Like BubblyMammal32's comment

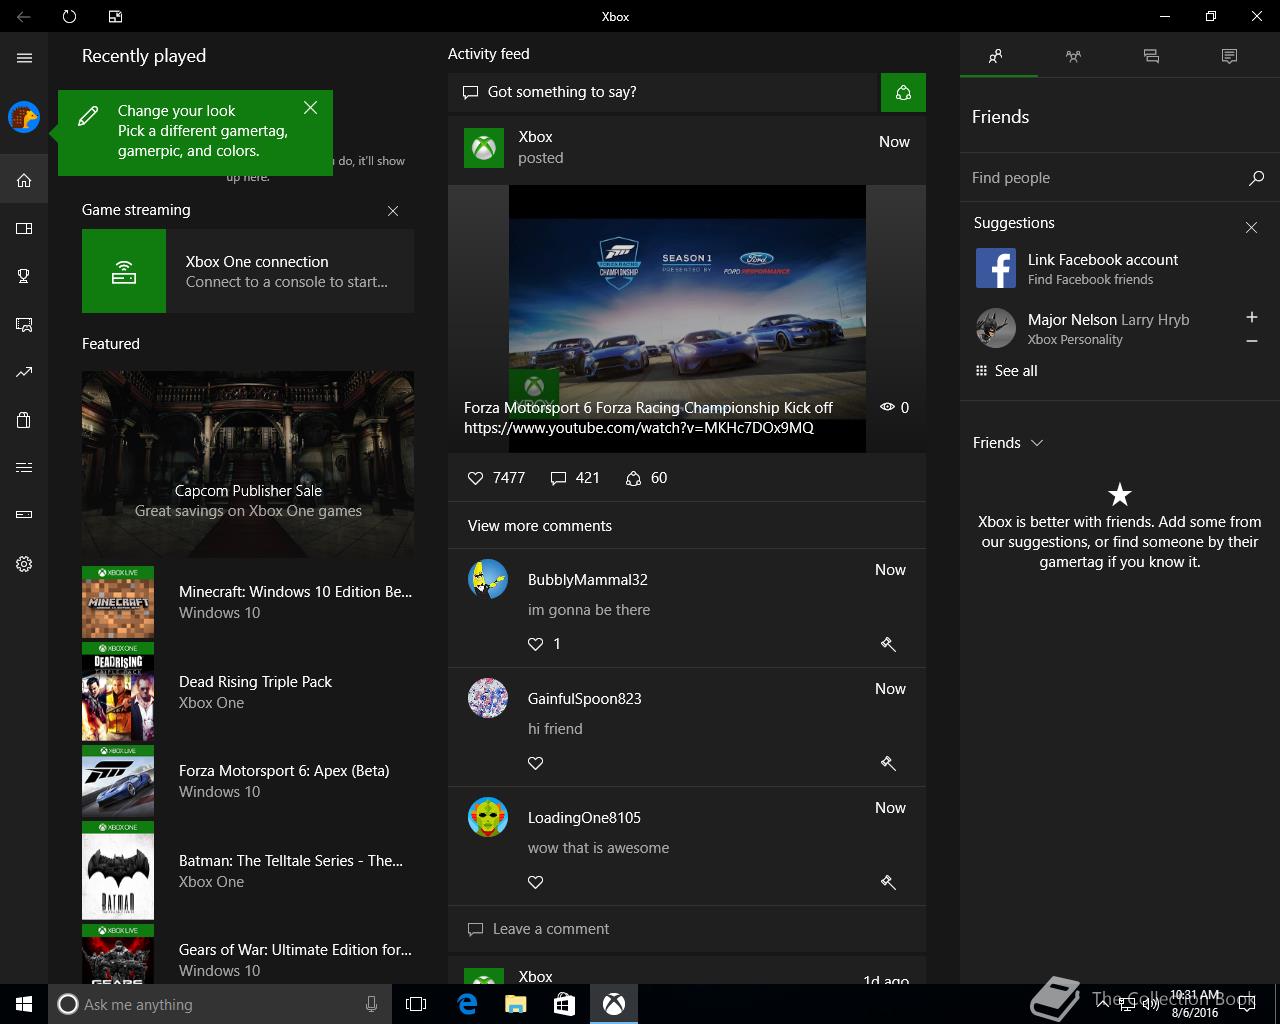pyautogui.click(x=536, y=644)
